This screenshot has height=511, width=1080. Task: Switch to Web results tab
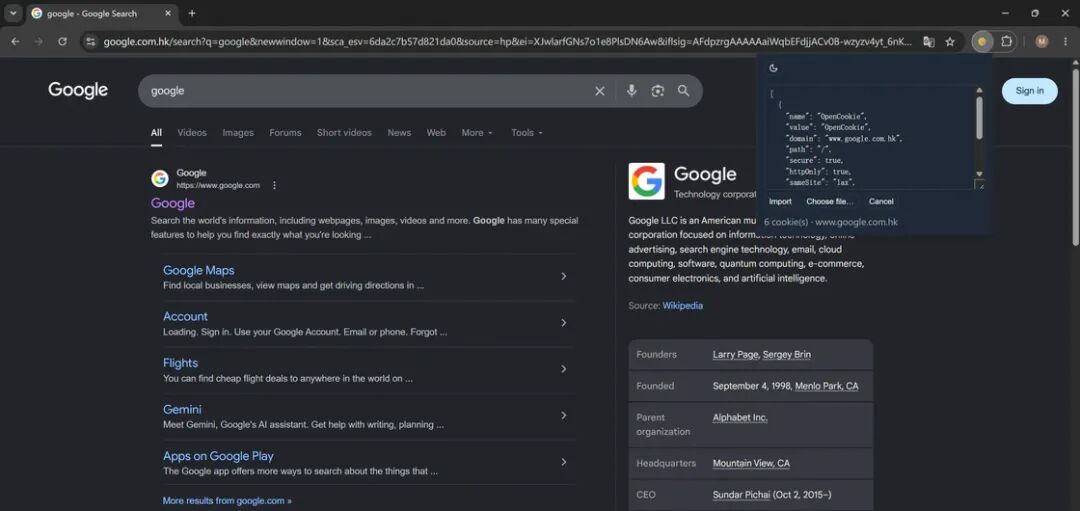(436, 133)
